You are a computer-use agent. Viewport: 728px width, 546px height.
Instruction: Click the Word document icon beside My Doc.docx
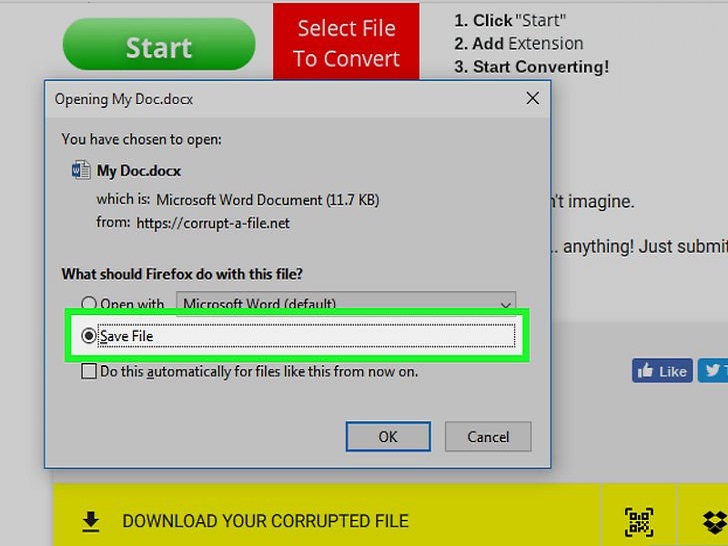click(x=81, y=170)
